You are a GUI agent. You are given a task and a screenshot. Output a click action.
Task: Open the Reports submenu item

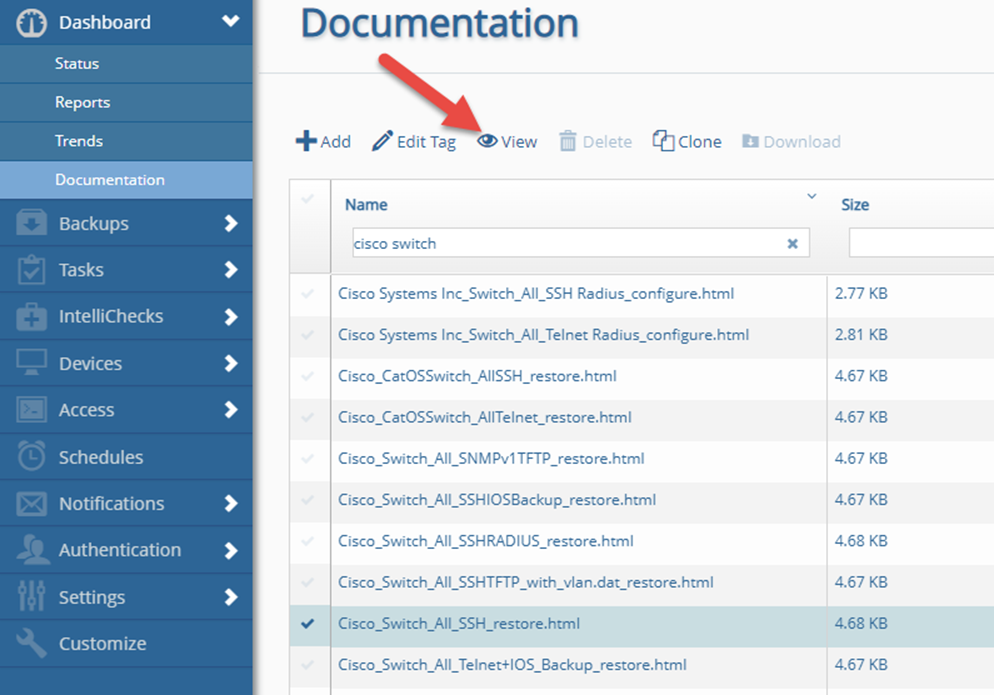pyautogui.click(x=83, y=102)
